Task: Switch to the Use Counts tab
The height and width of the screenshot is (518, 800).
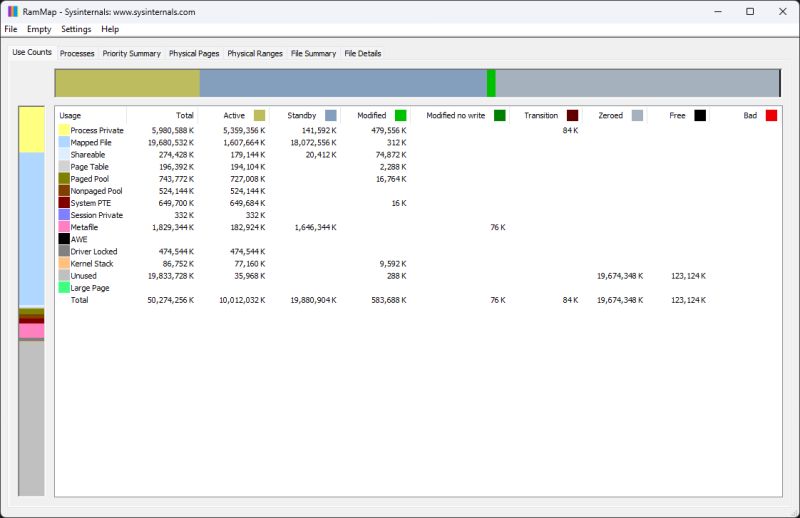Action: point(32,52)
